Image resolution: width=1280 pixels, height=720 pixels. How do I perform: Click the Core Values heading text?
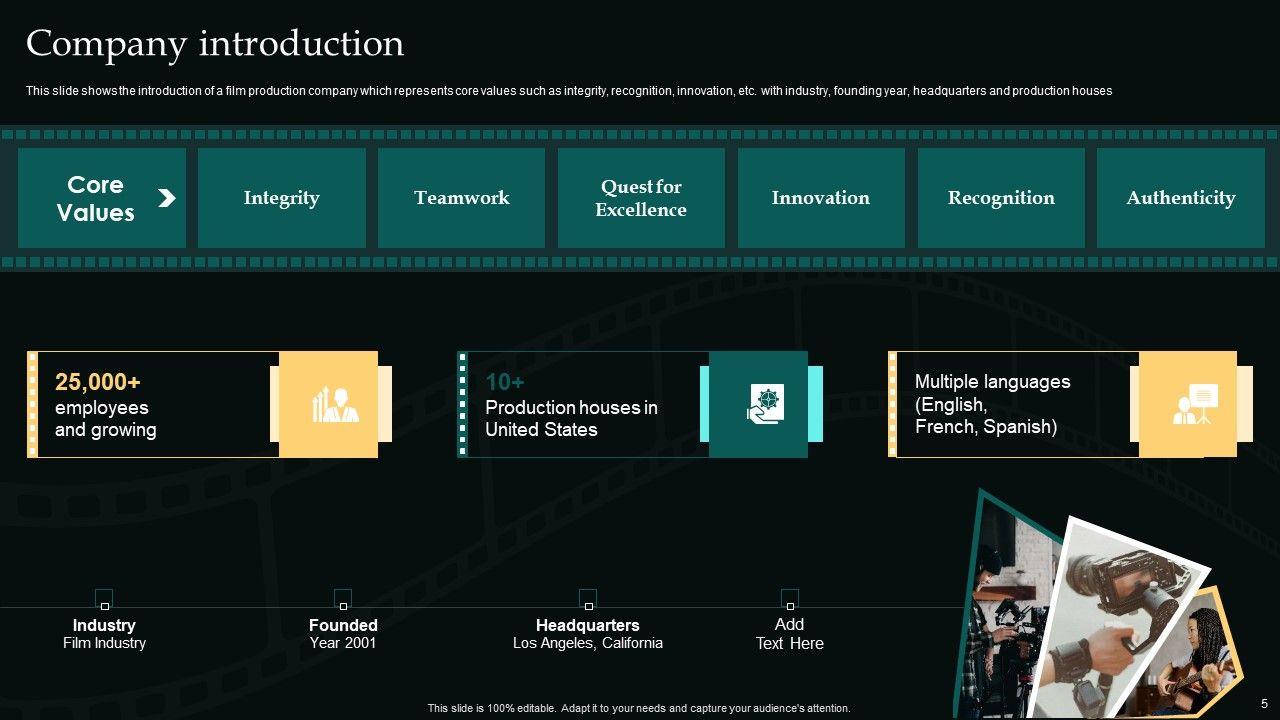point(95,199)
